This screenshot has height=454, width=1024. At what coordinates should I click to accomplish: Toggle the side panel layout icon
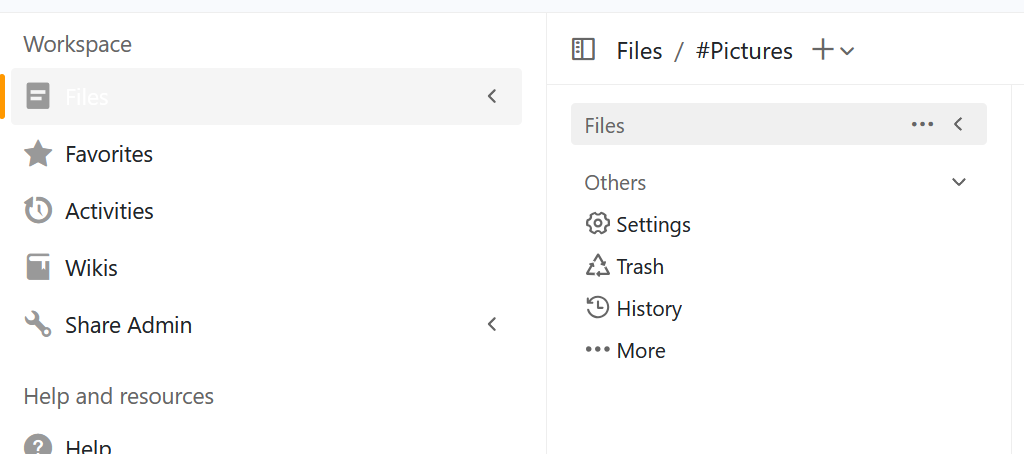(x=583, y=50)
